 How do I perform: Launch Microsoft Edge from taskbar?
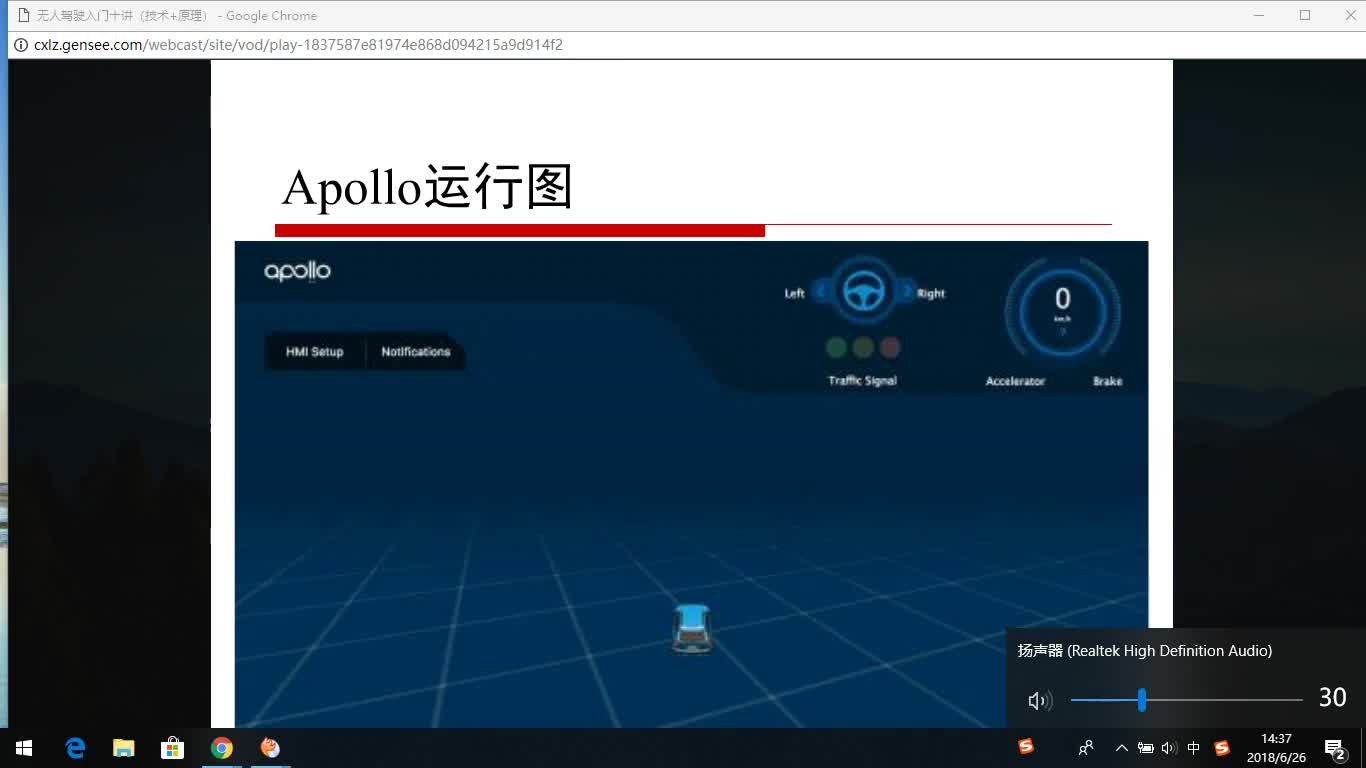pyautogui.click(x=75, y=748)
